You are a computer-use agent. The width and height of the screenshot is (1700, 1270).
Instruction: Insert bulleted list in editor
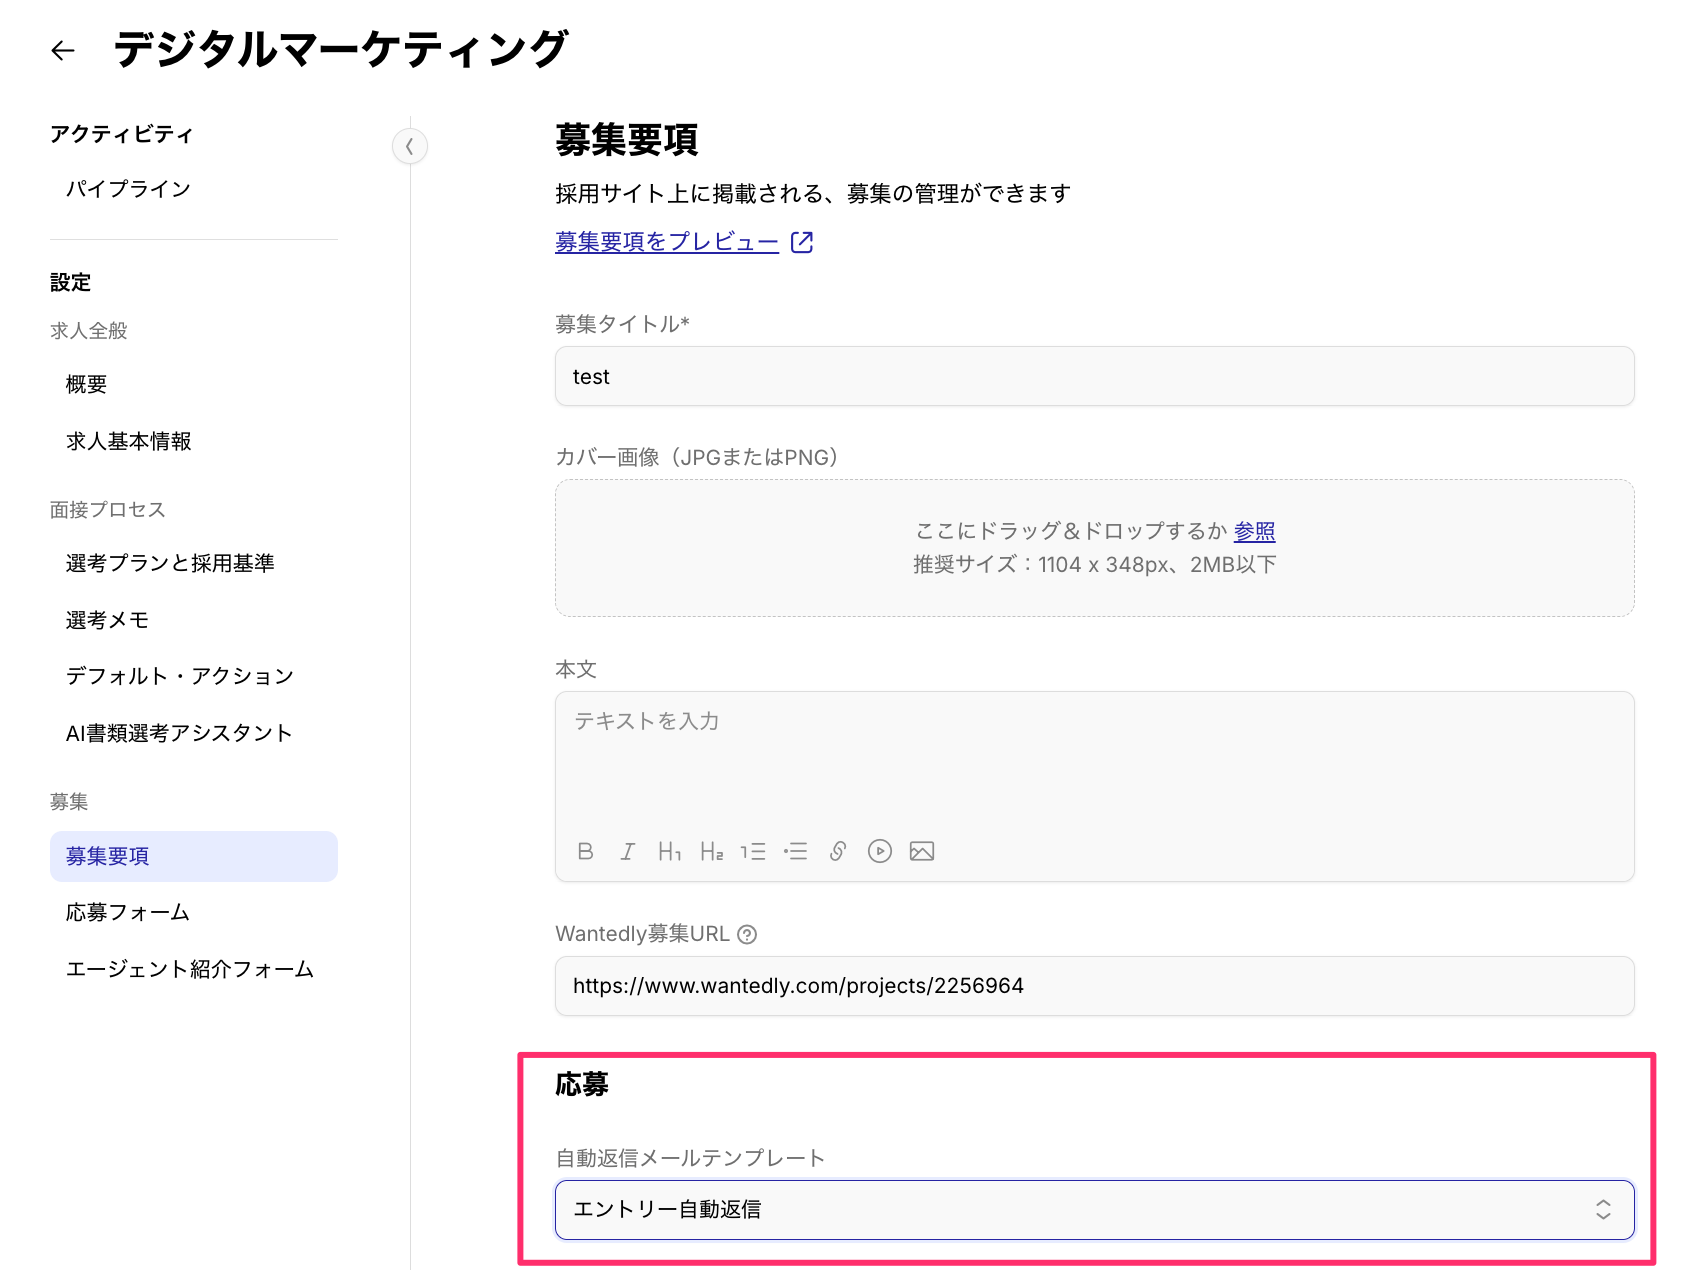pos(796,851)
